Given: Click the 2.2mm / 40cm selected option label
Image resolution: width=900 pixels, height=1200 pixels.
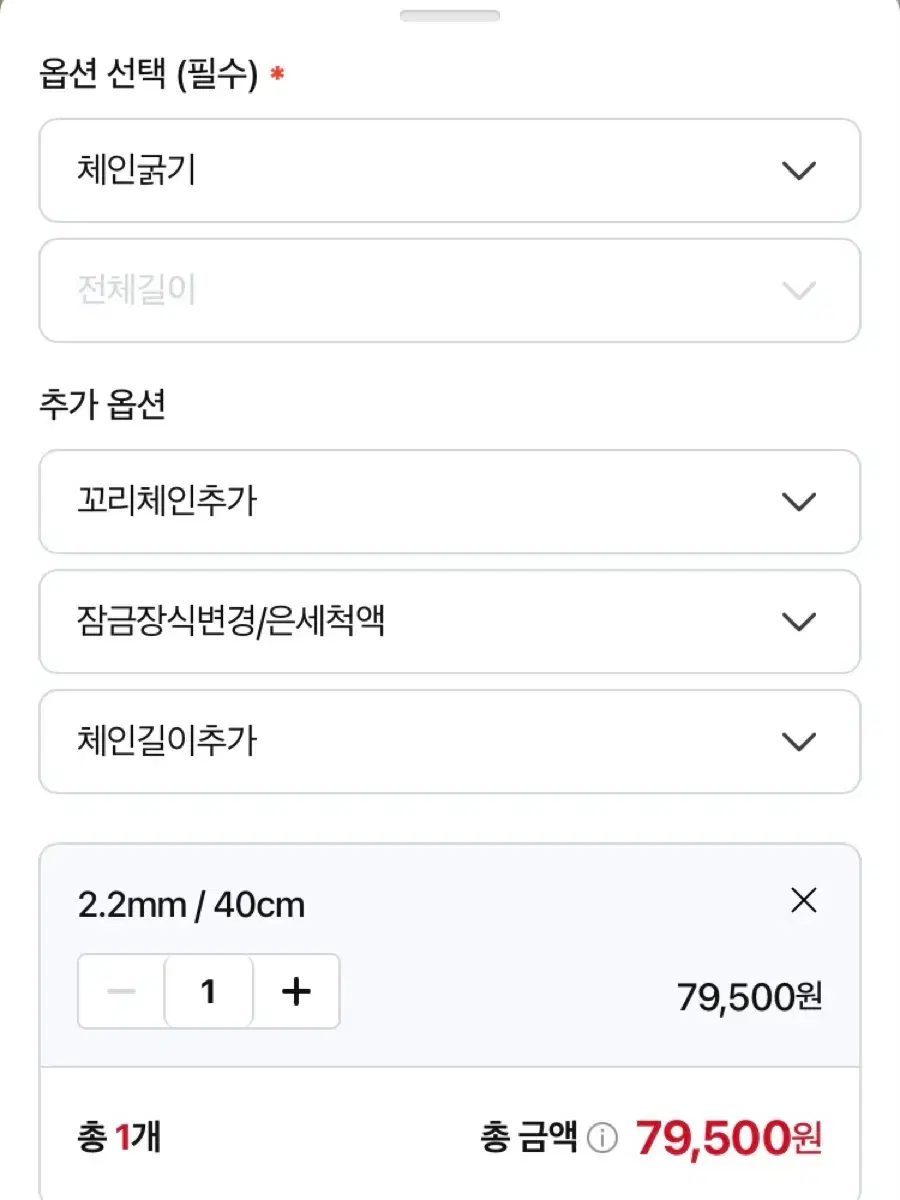Looking at the screenshot, I should 191,906.
